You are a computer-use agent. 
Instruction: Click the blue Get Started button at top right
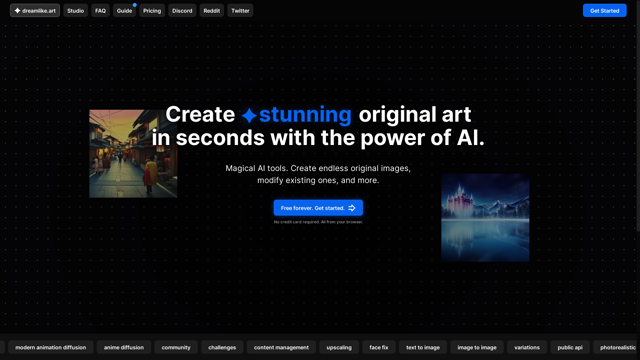[x=604, y=11]
